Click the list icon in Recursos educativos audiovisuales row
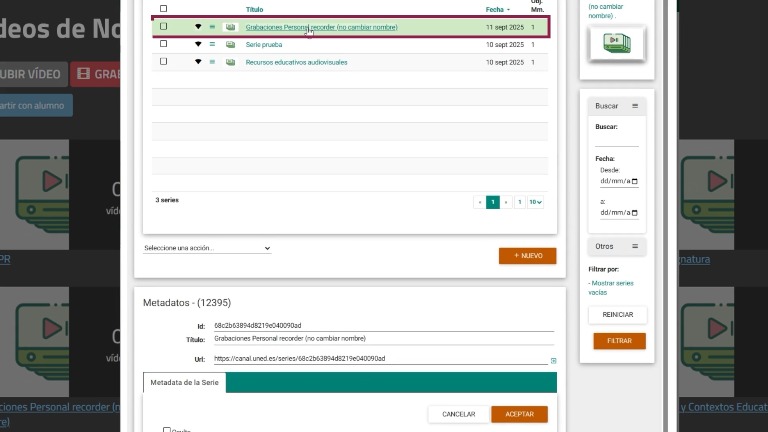Image resolution: width=768 pixels, height=432 pixels. [212, 62]
